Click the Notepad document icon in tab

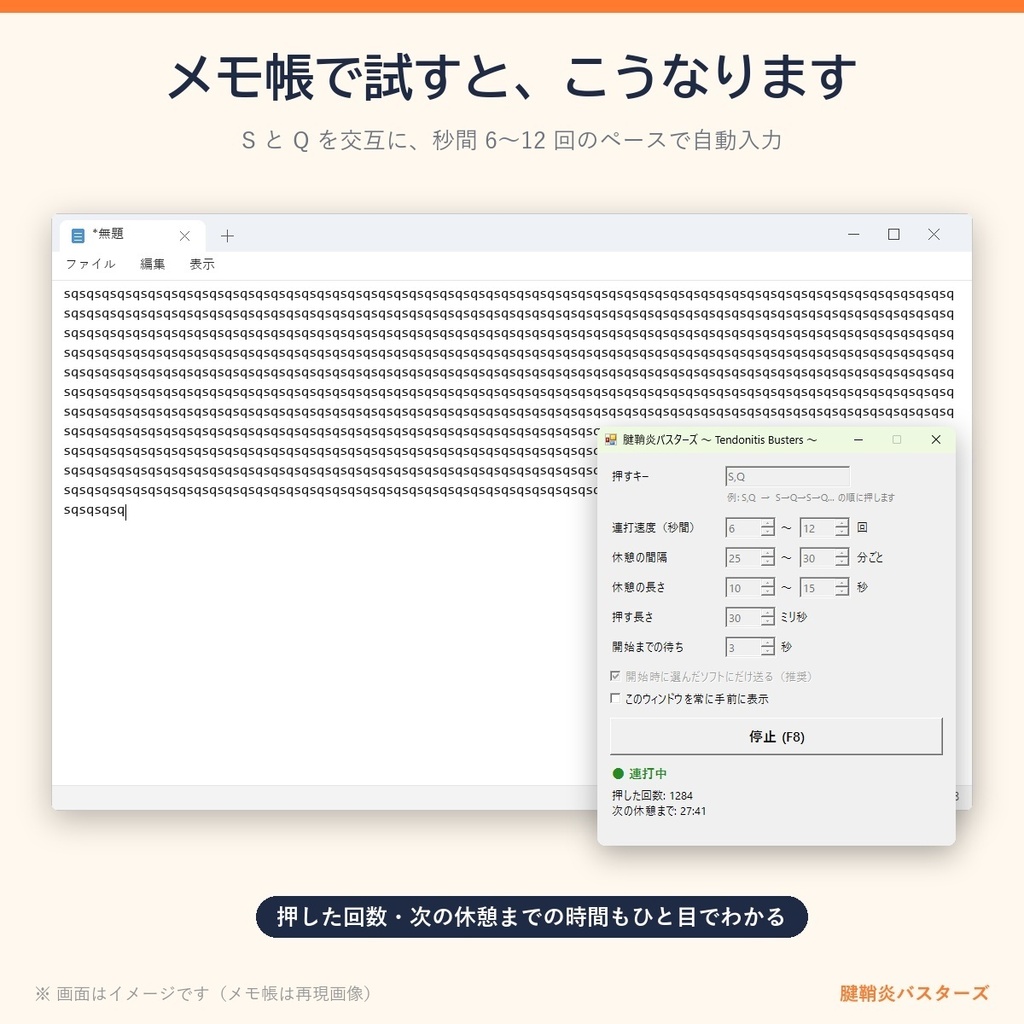coord(78,236)
